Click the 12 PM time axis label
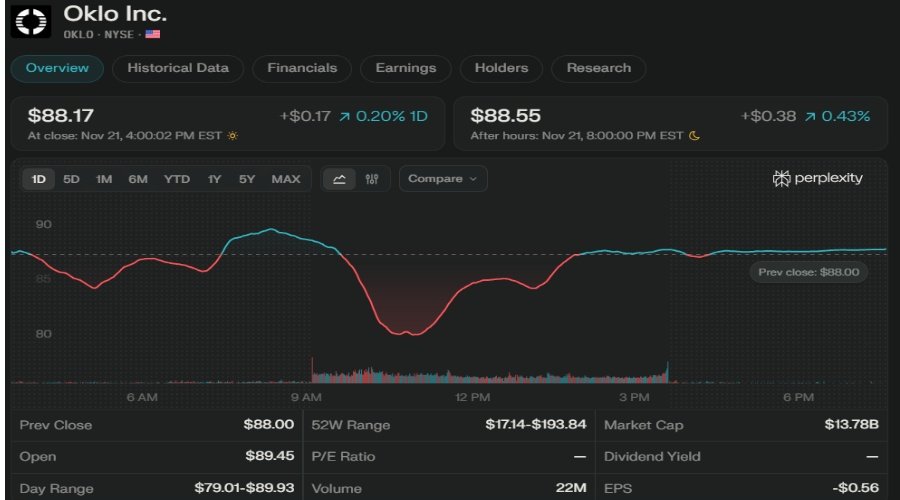The width and height of the screenshot is (900, 500). click(472, 397)
